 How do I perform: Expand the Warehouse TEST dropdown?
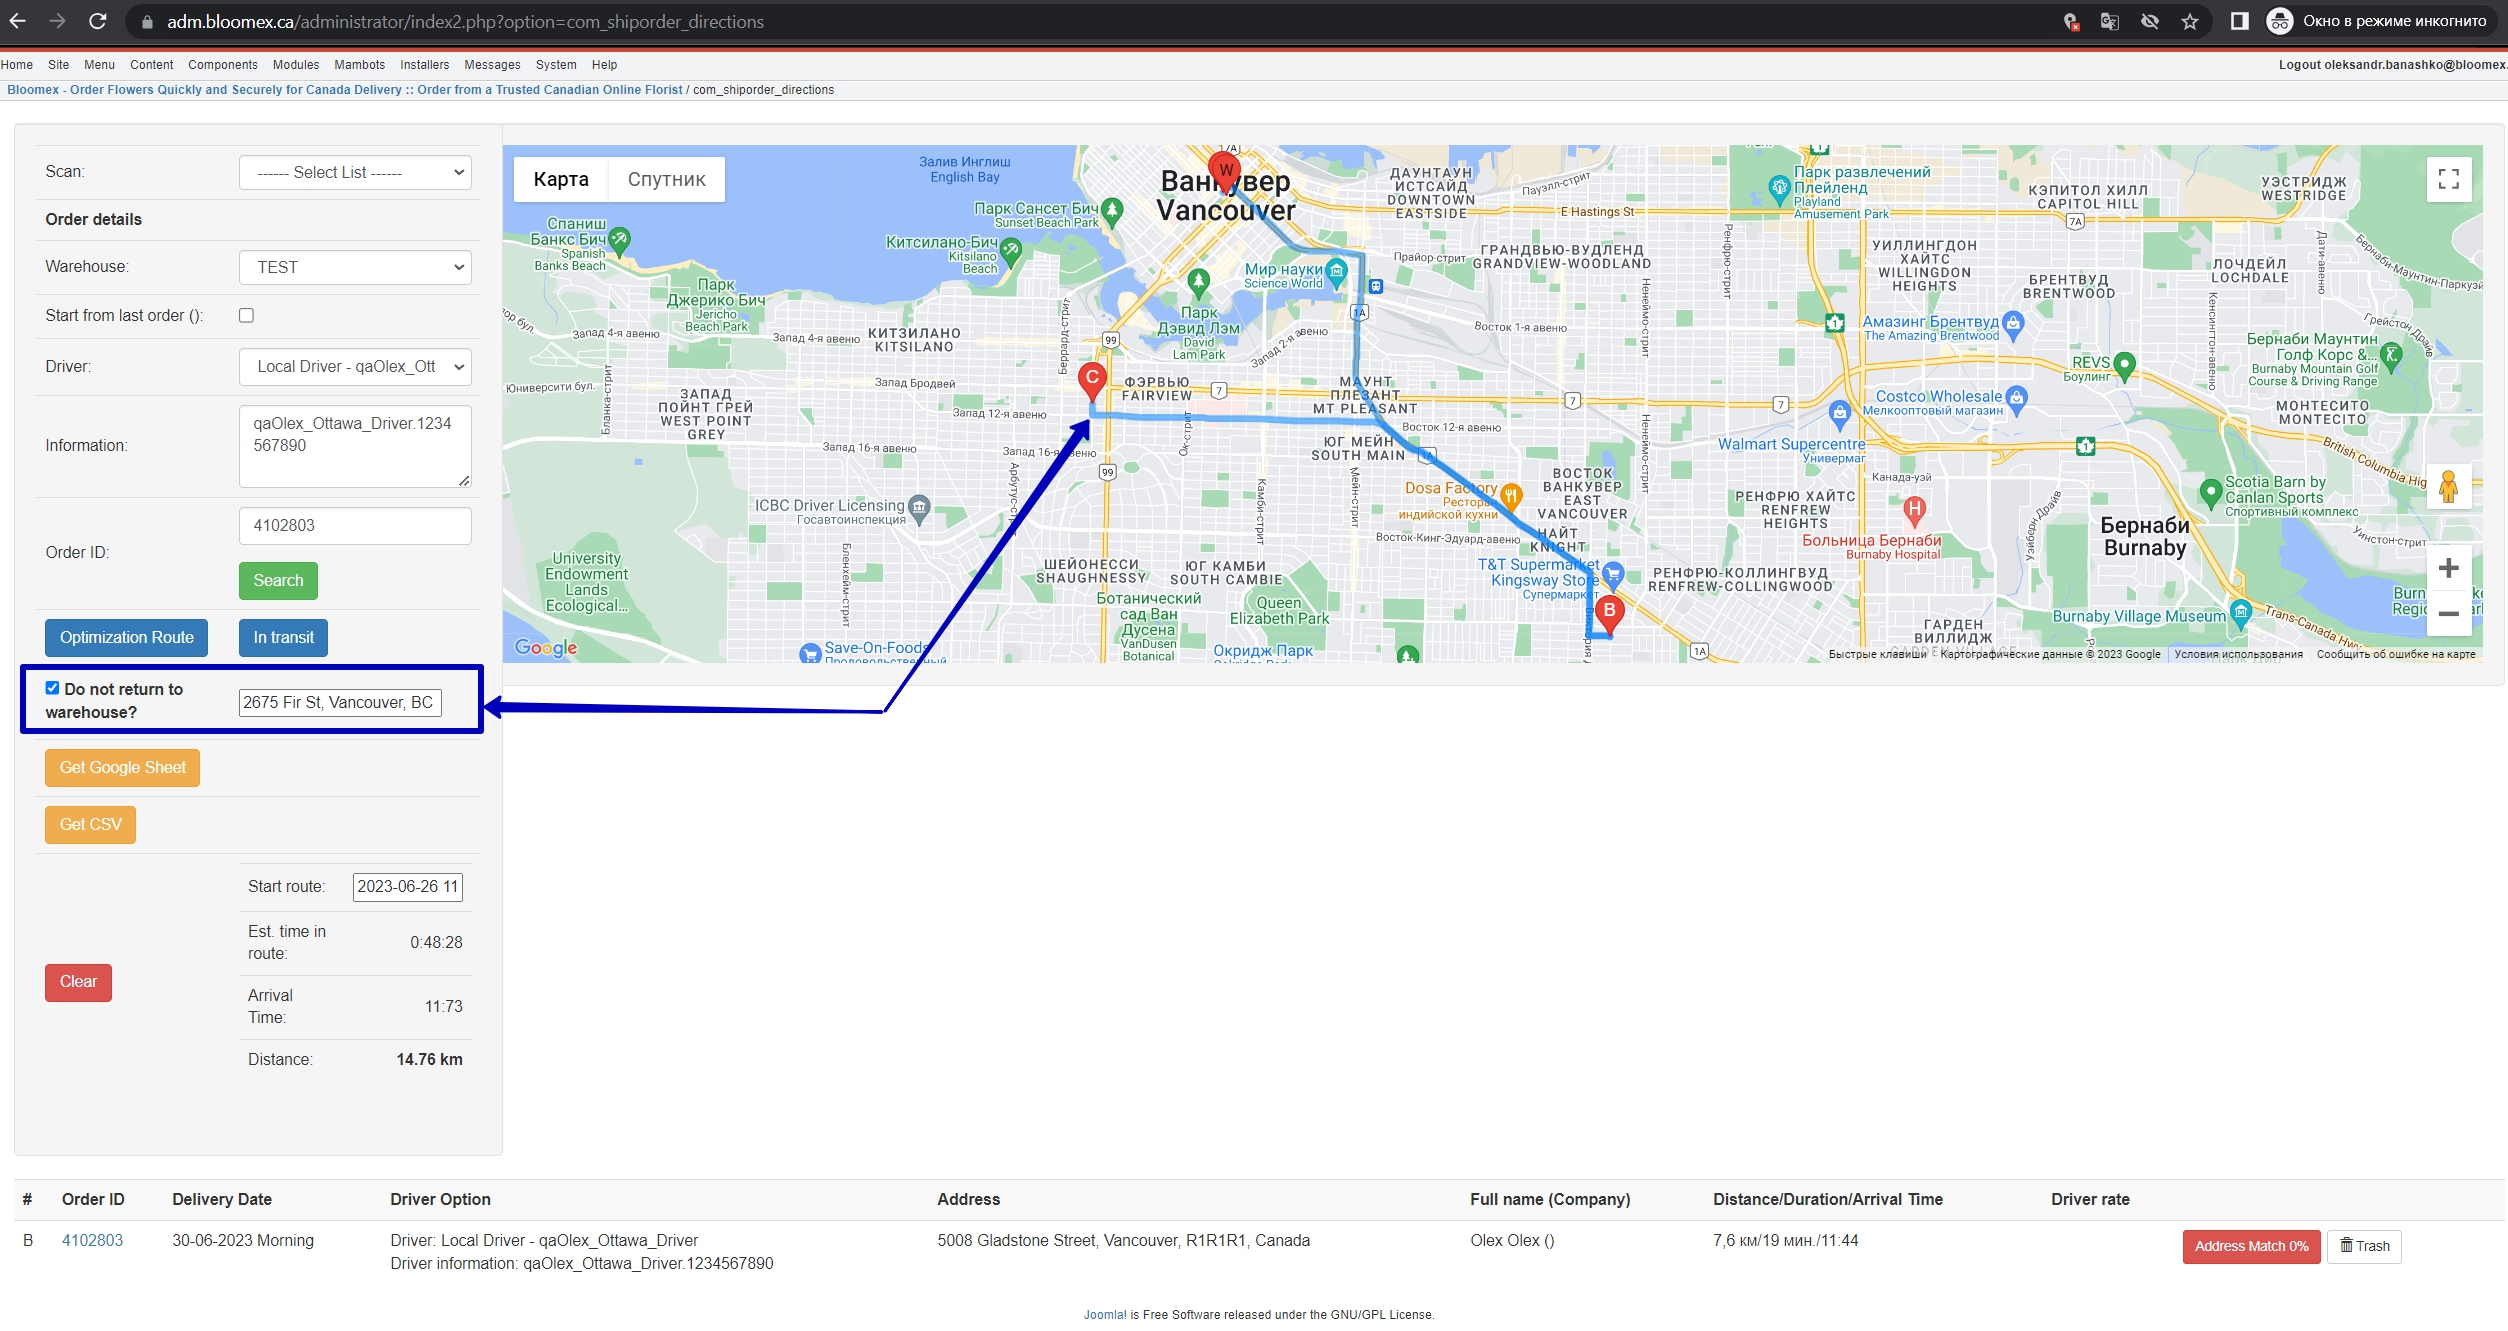(355, 267)
